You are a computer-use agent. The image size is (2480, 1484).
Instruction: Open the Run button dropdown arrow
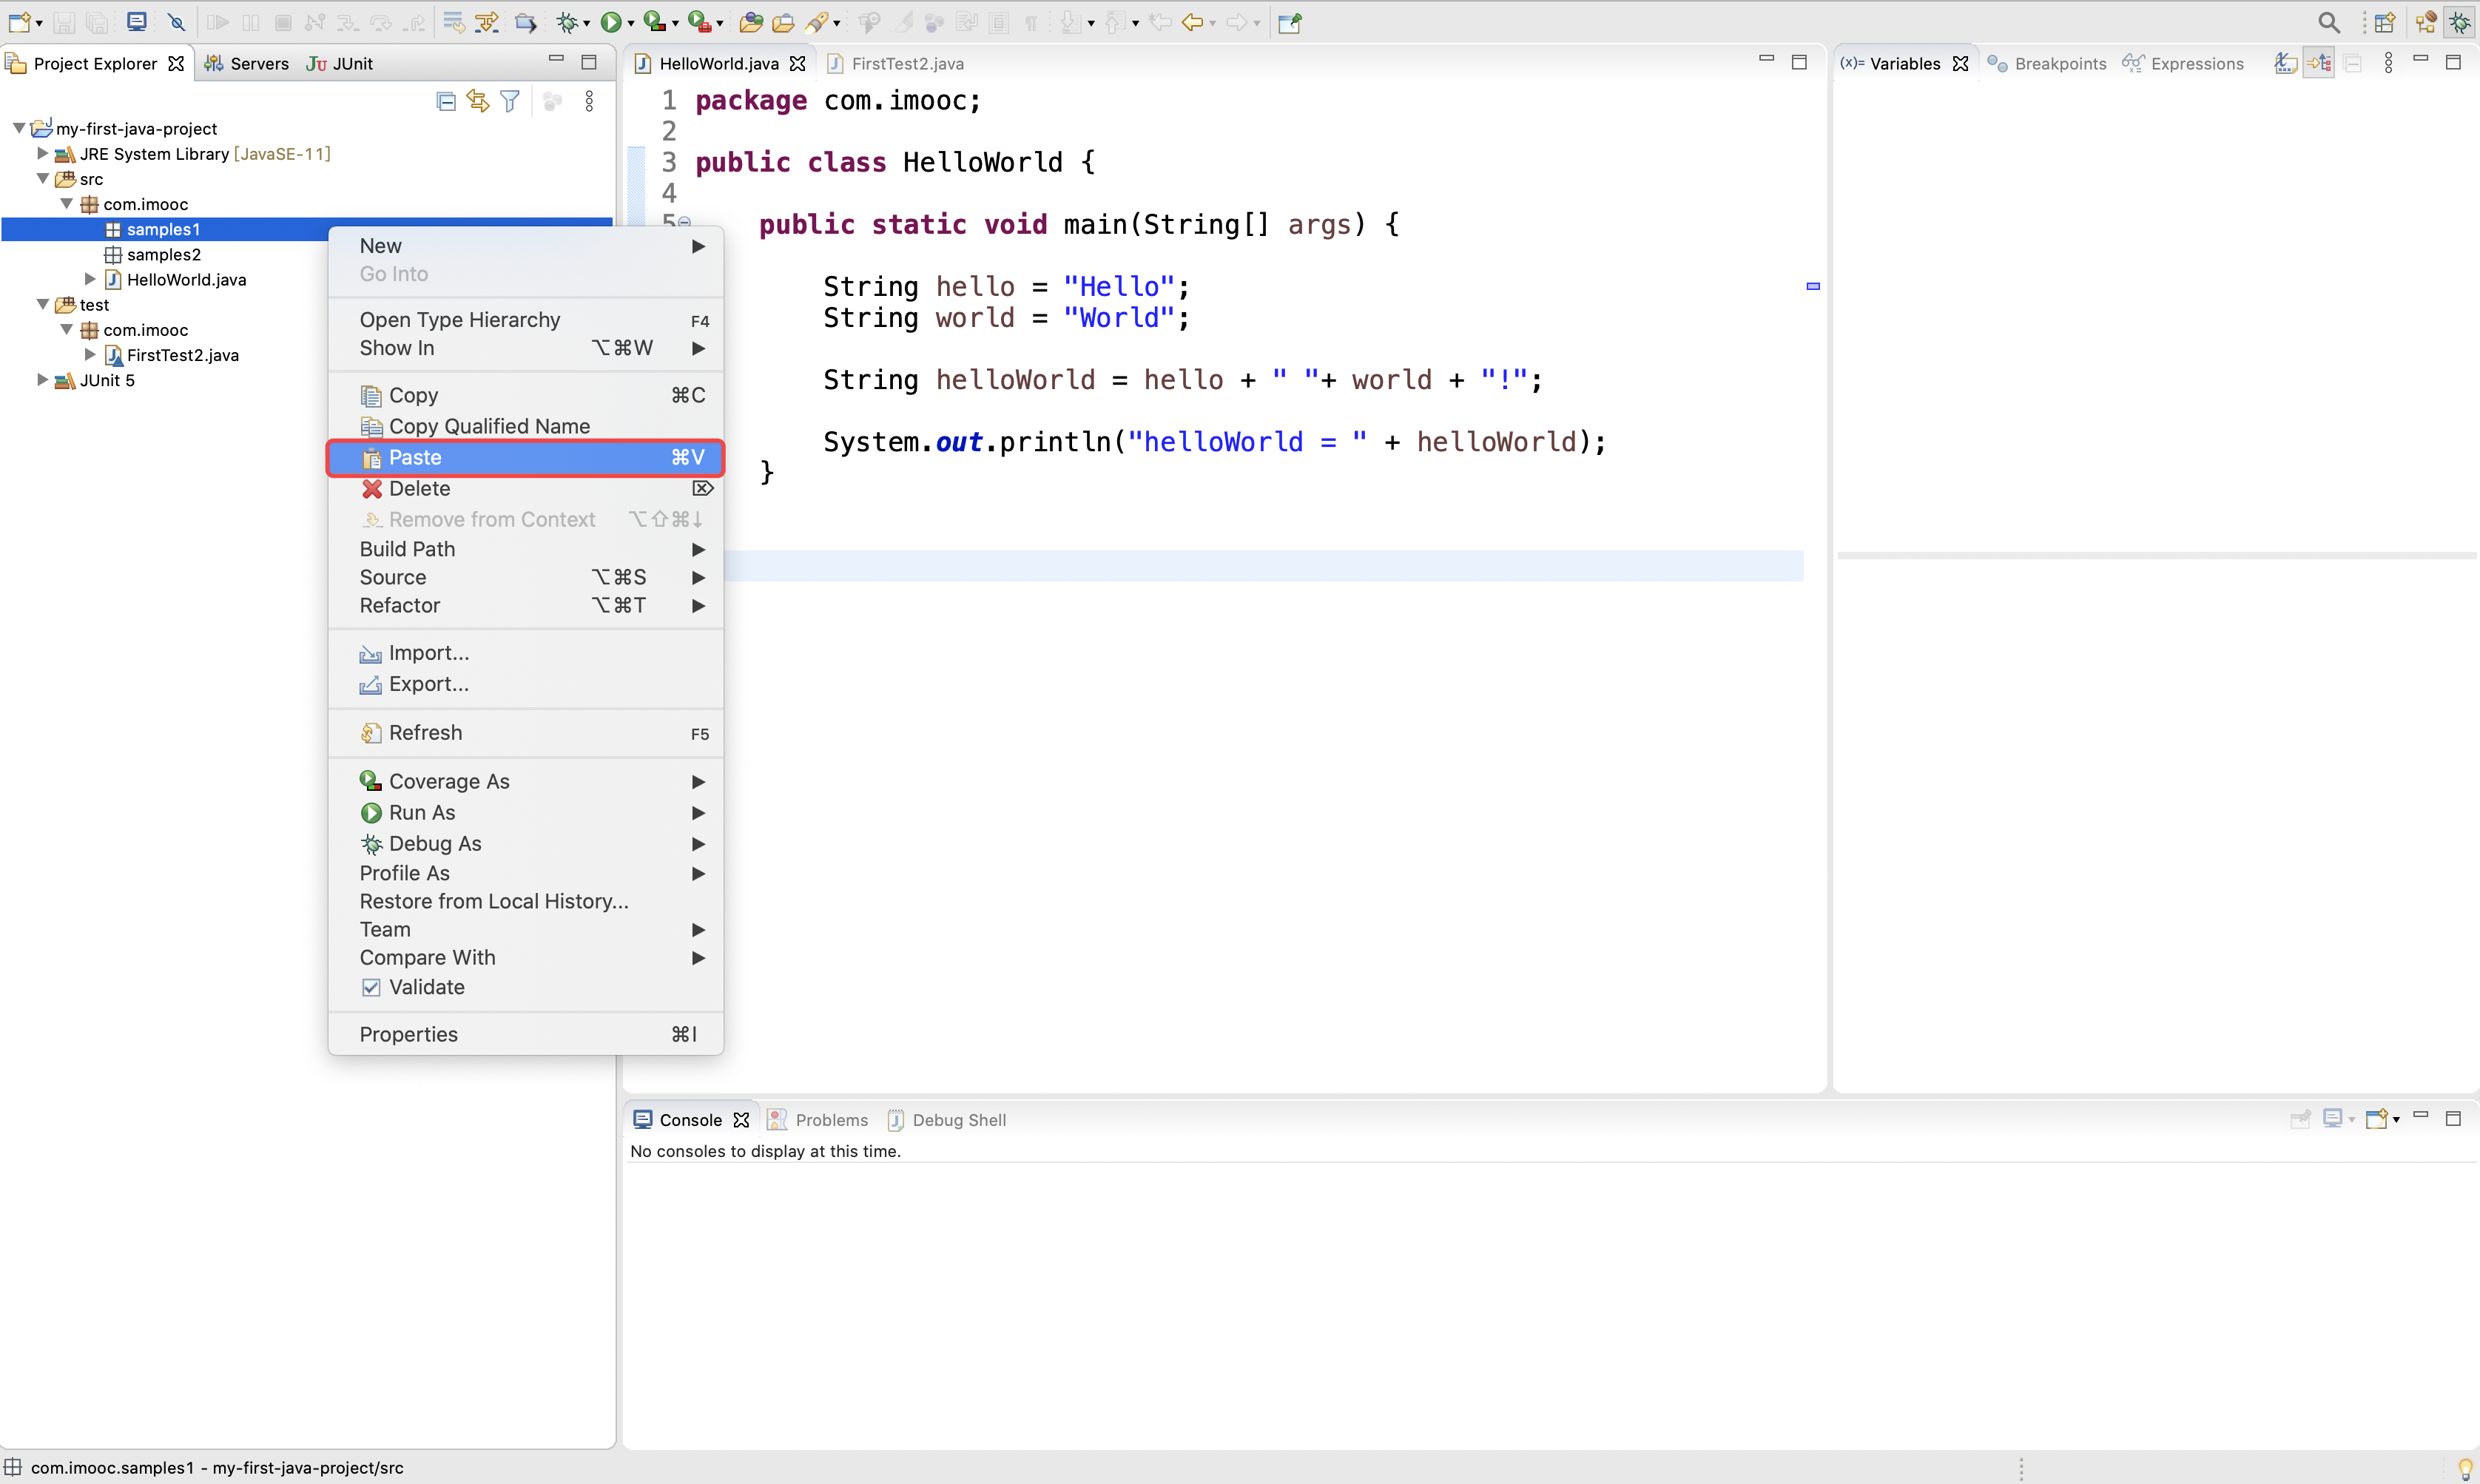(x=631, y=24)
